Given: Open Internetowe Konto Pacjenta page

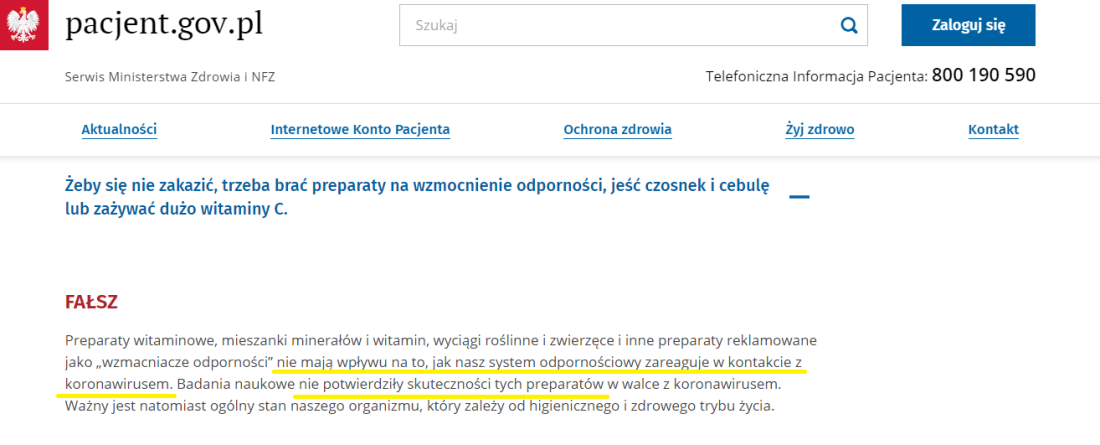Looking at the screenshot, I should tap(360, 129).
